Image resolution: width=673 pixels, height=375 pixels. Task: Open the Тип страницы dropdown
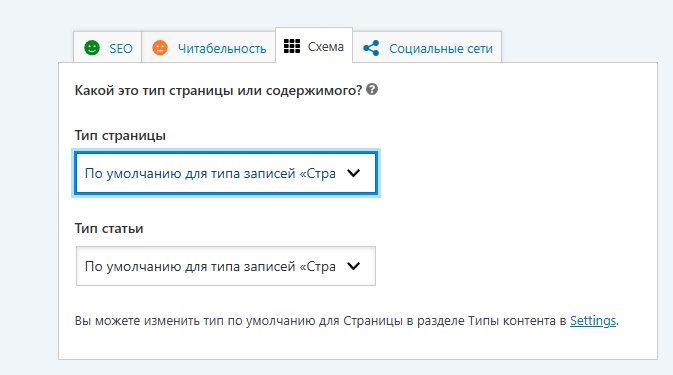pyautogui.click(x=226, y=173)
